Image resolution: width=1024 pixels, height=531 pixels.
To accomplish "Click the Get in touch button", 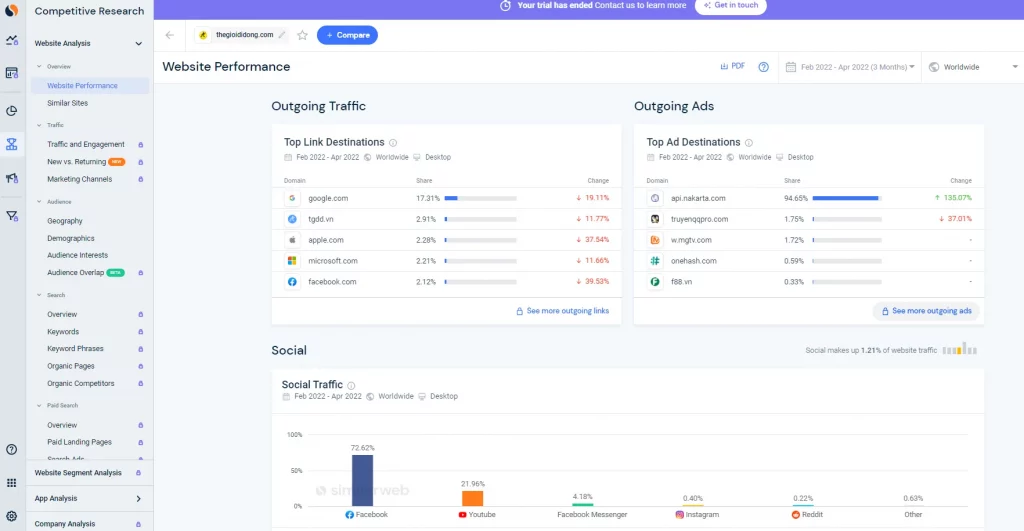I will tap(731, 6).
